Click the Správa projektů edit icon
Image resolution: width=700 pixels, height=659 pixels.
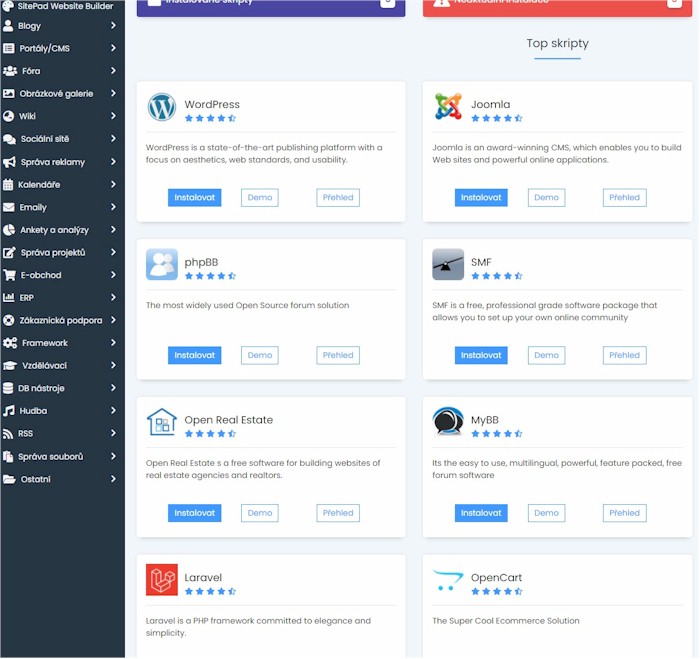[x=9, y=252]
